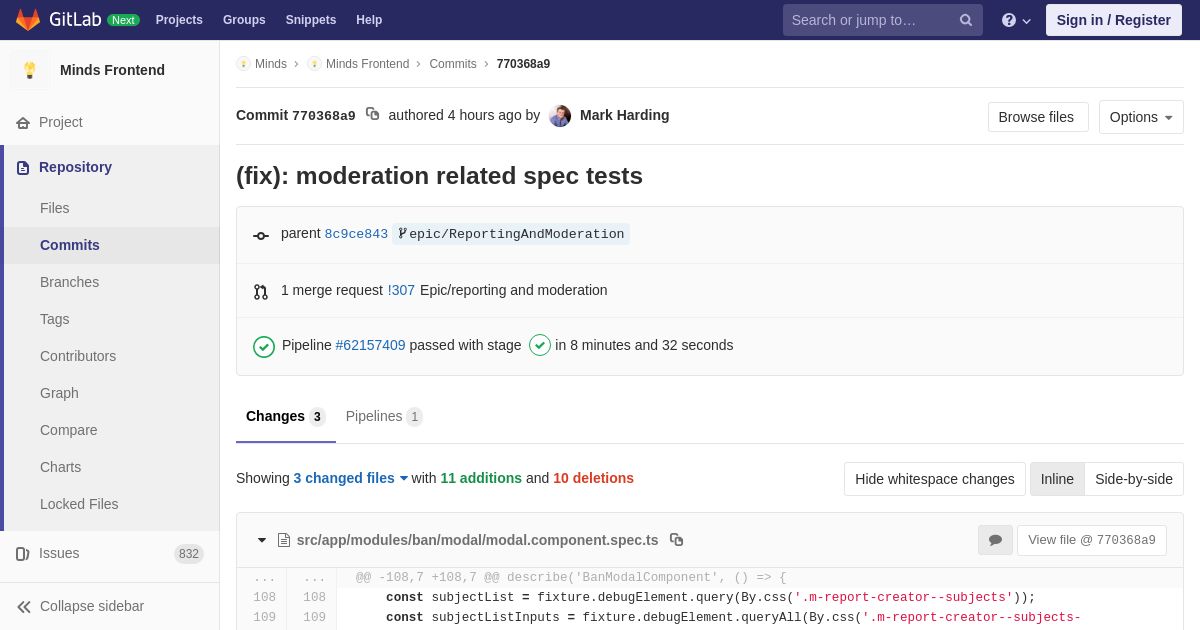Toggle comments with the speech bubble button
Image resolution: width=1200 pixels, height=630 pixels.
pos(995,540)
